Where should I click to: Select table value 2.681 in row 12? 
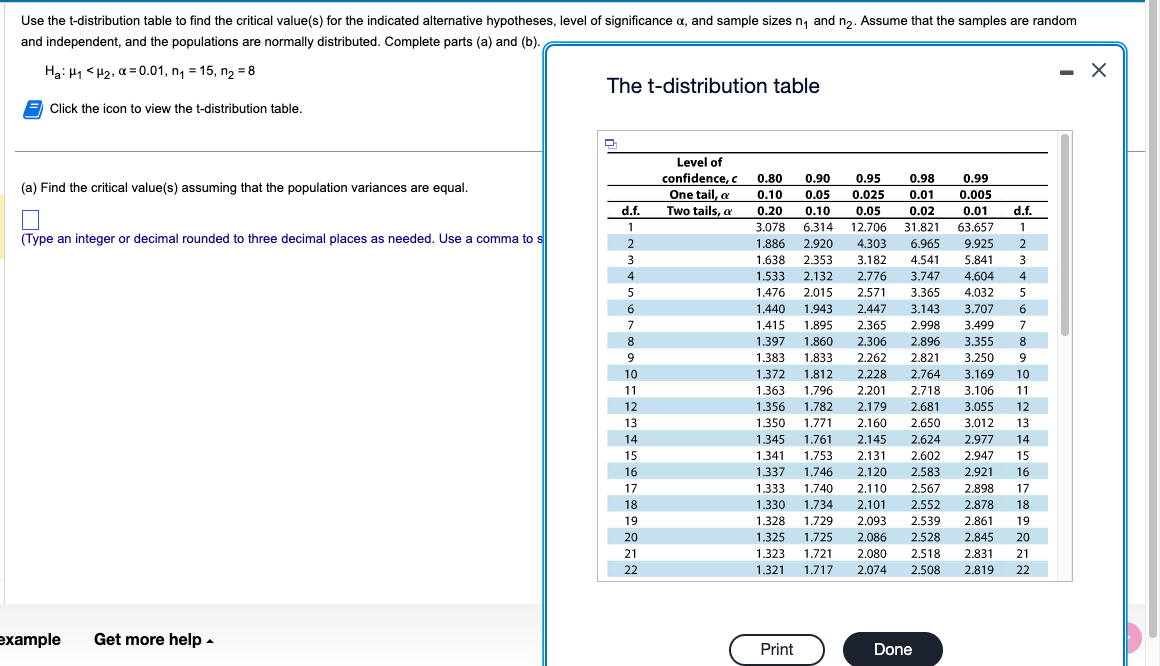point(925,407)
